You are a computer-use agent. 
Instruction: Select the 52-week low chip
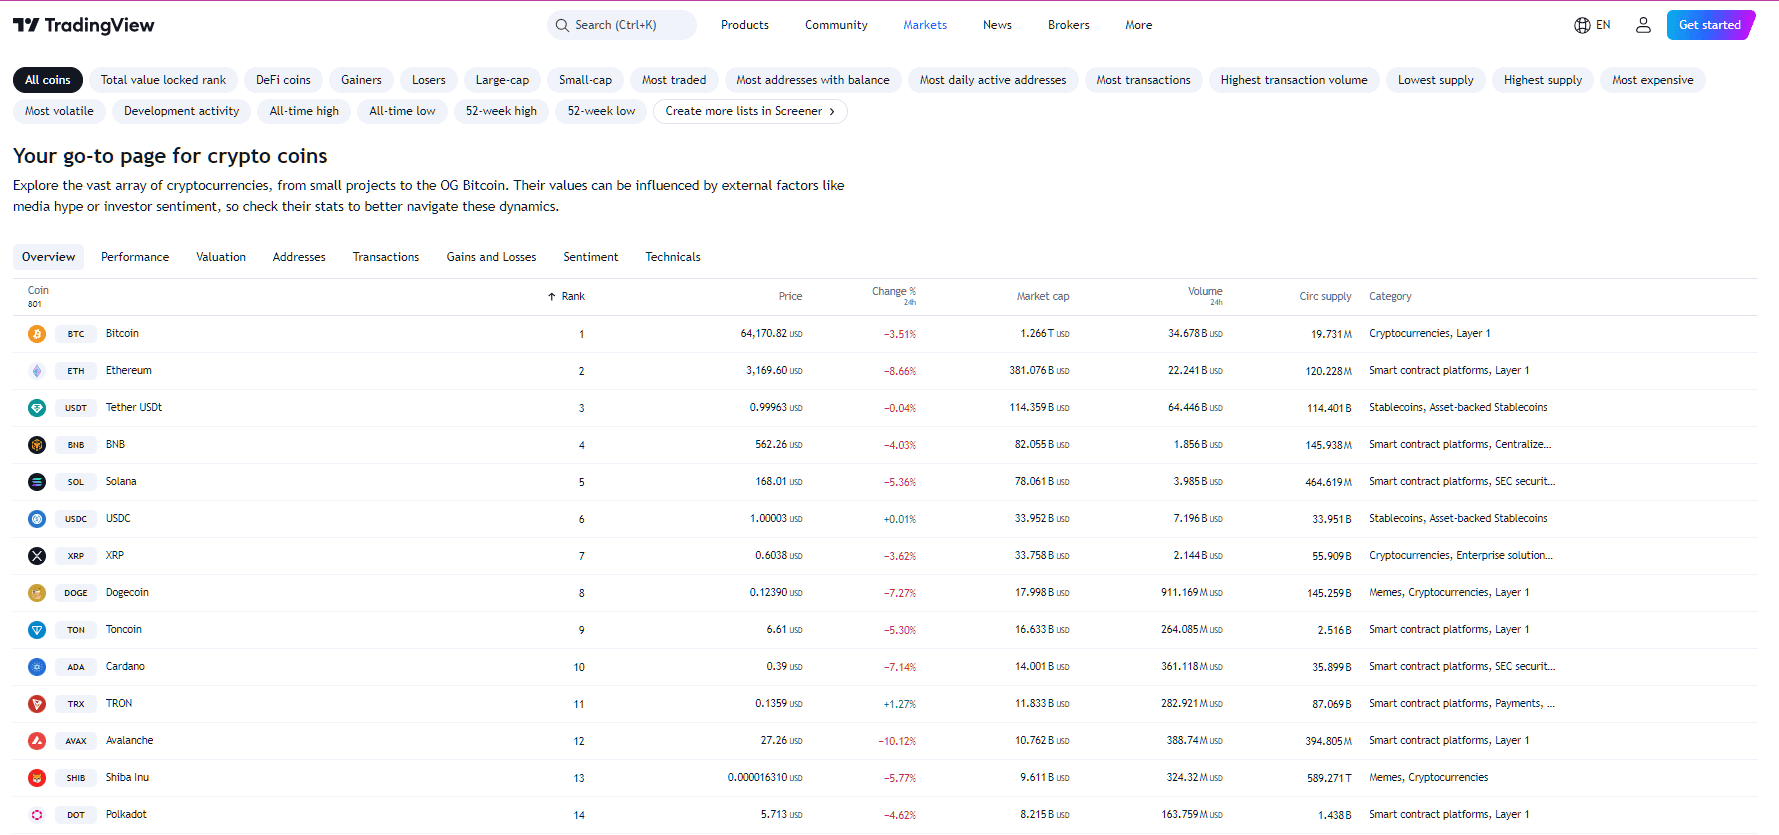[601, 111]
